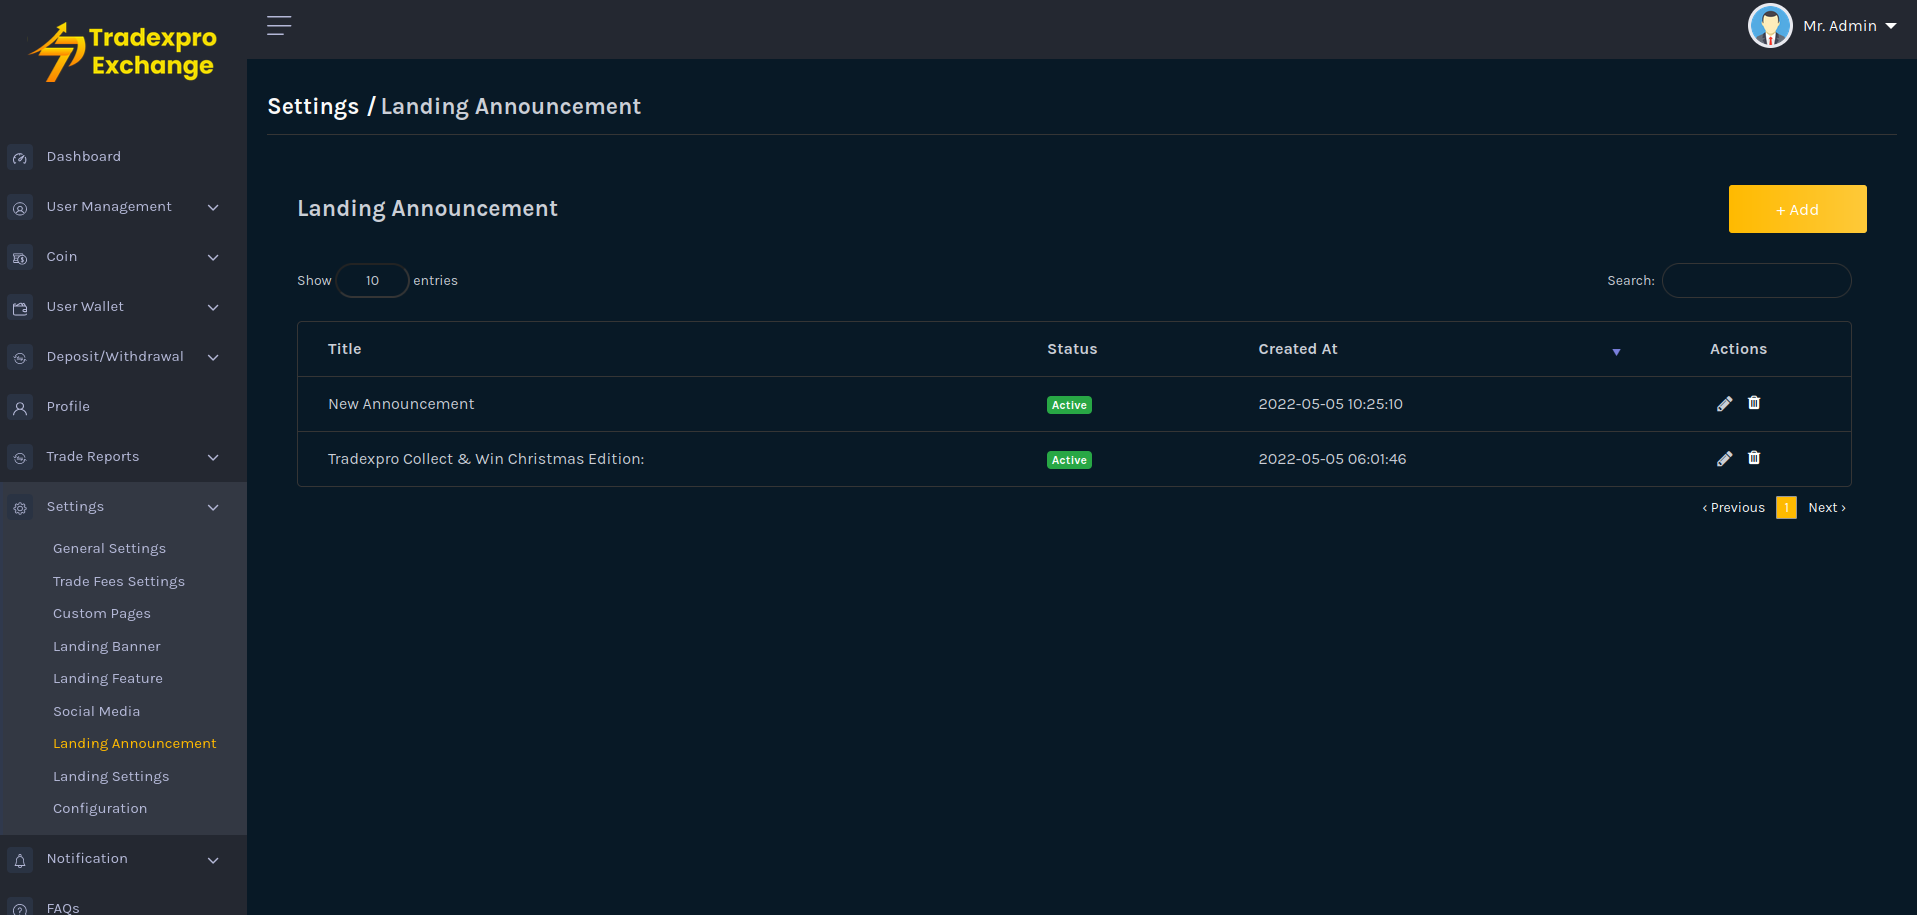This screenshot has height=915, width=1917.
Task: Sort table by Created At column
Action: (1298, 349)
